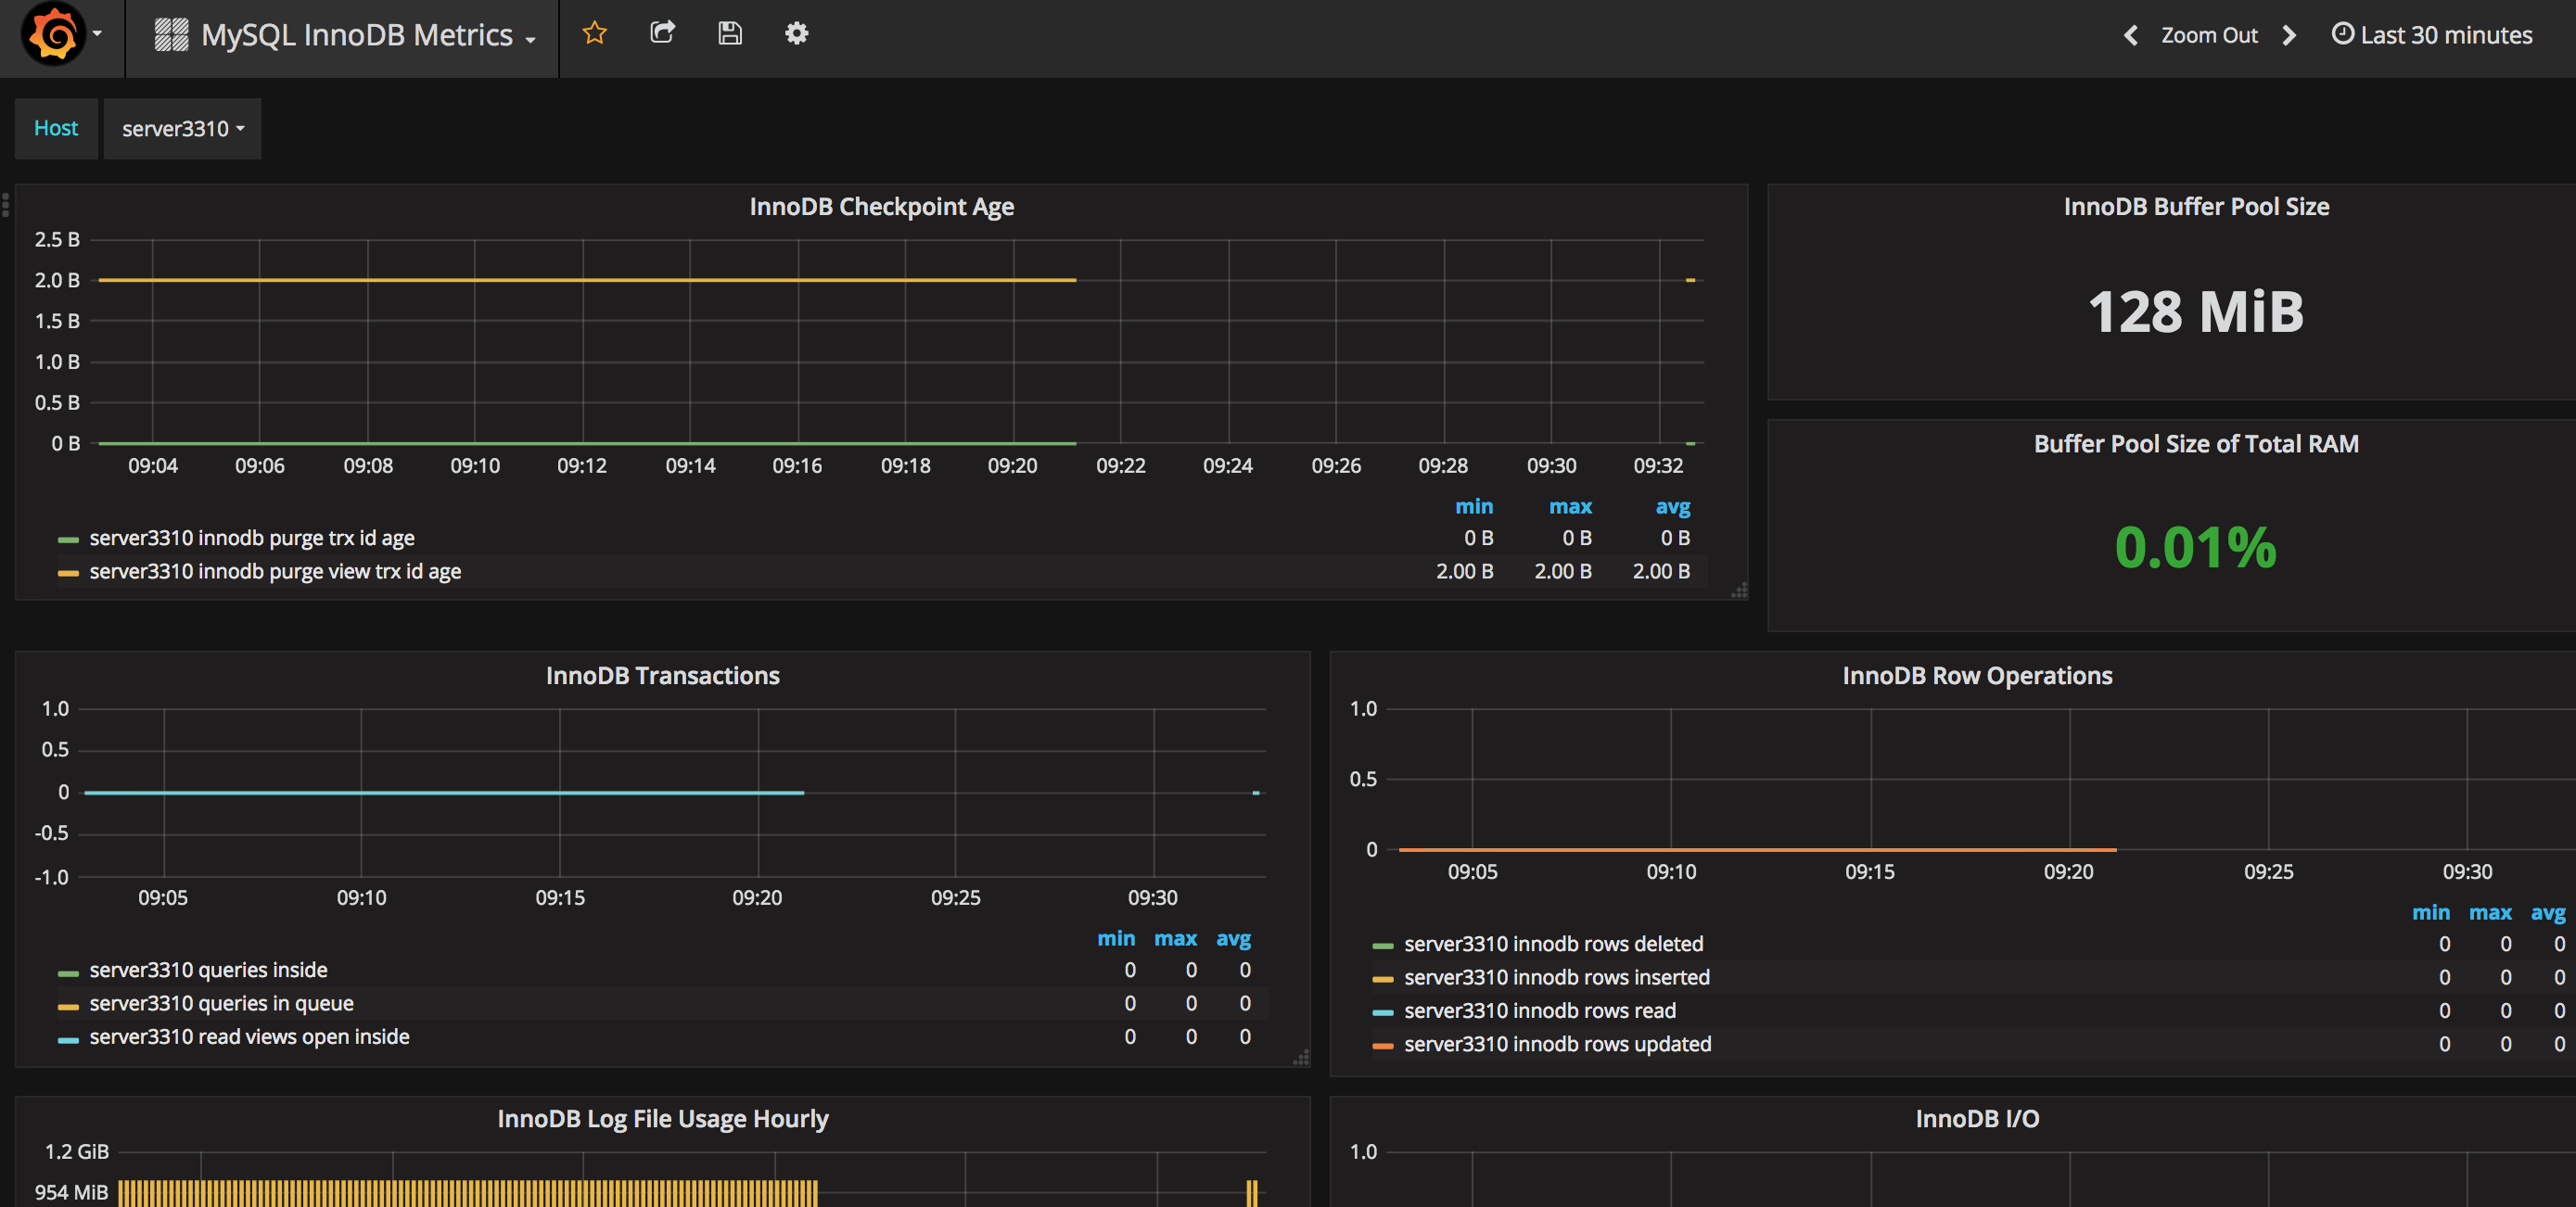Toggle innodb purge trx id age series
Image resolution: width=2576 pixels, height=1207 pixels.
(252, 538)
